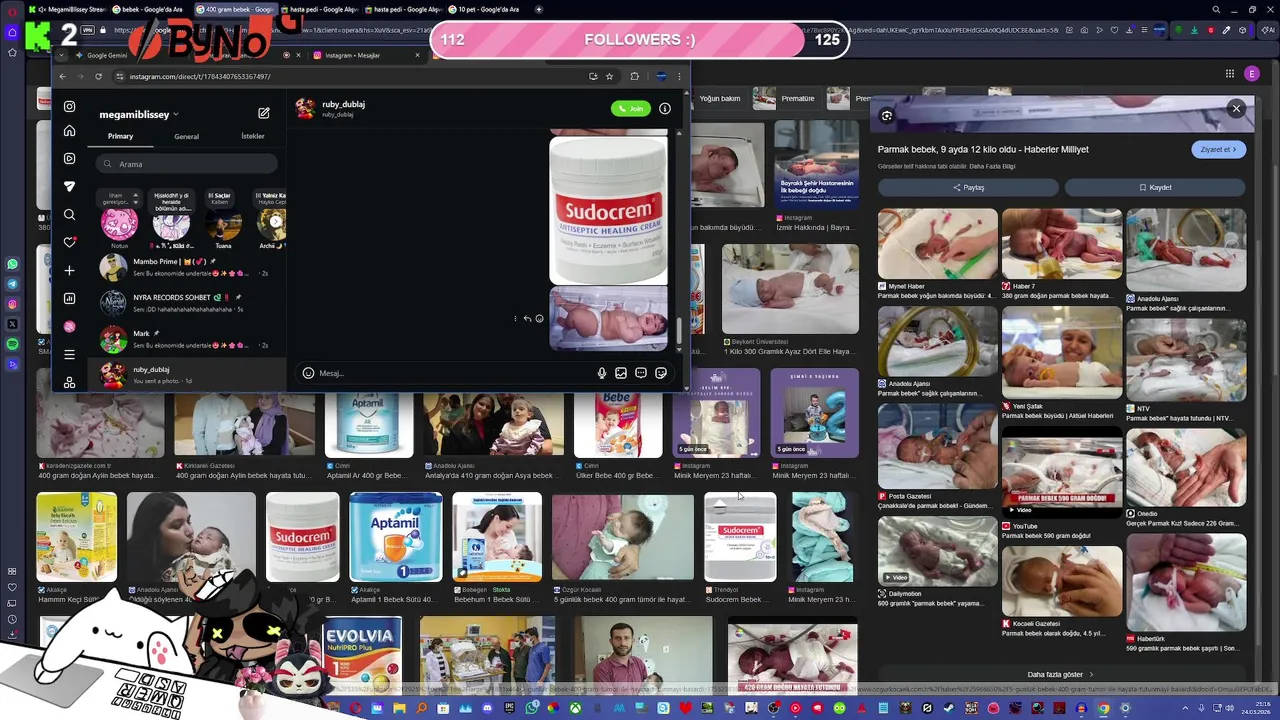Open Google account avatar E
Image resolution: width=1280 pixels, height=720 pixels.
coord(1252,74)
